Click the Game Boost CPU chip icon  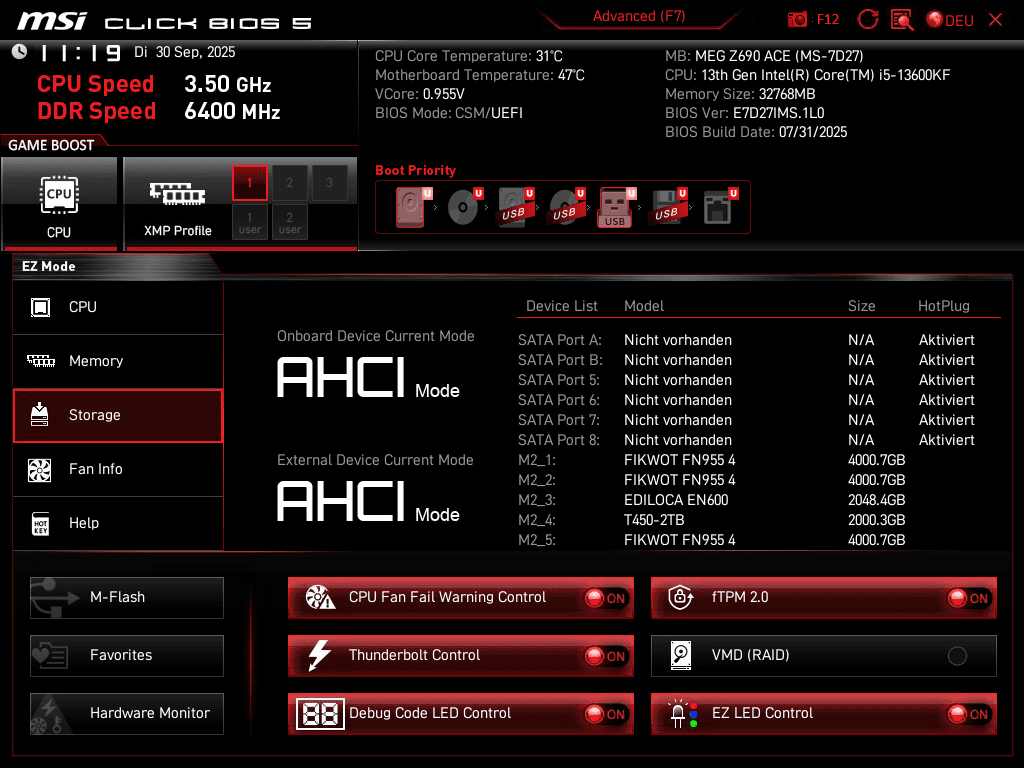[59, 195]
